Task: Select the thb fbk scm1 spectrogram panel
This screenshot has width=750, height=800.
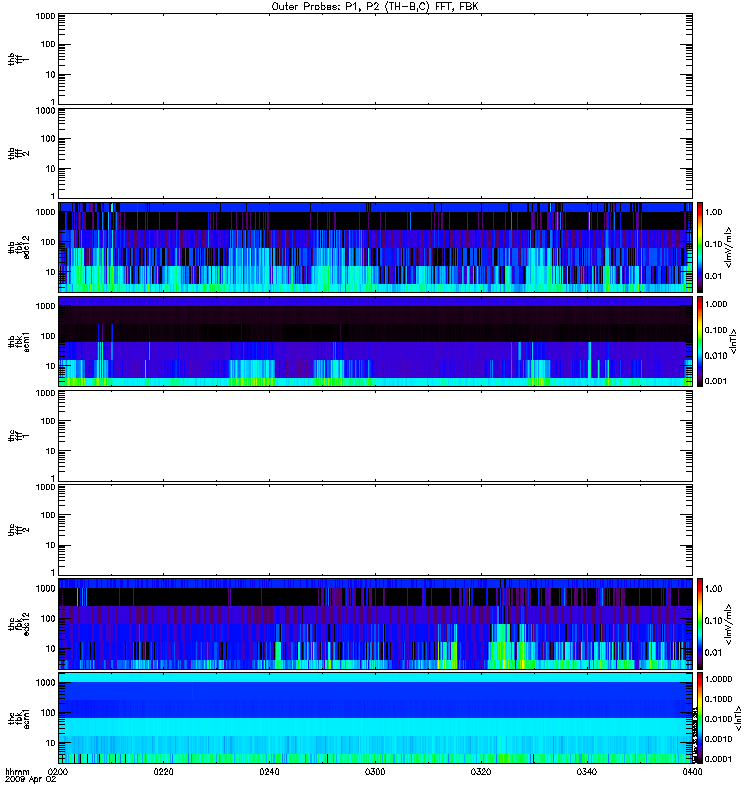Action: point(376,341)
